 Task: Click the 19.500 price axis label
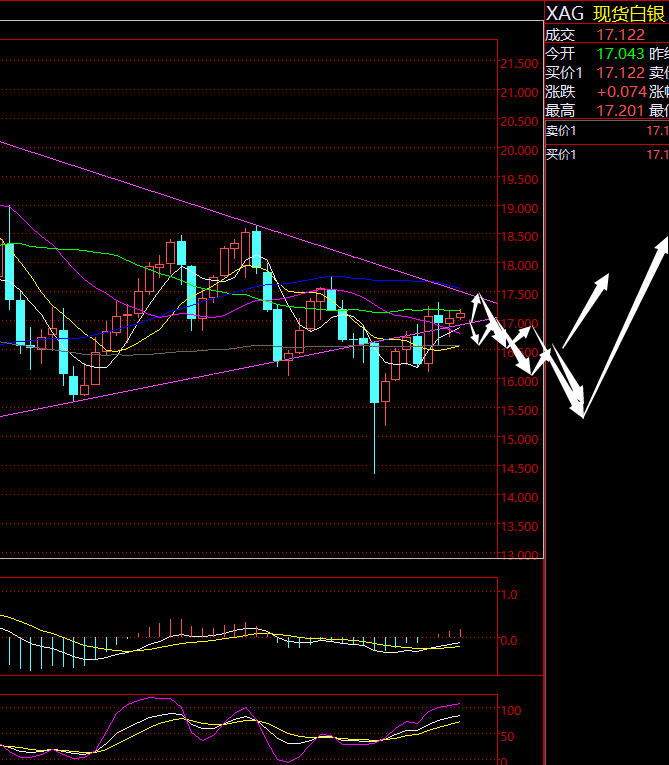(519, 180)
